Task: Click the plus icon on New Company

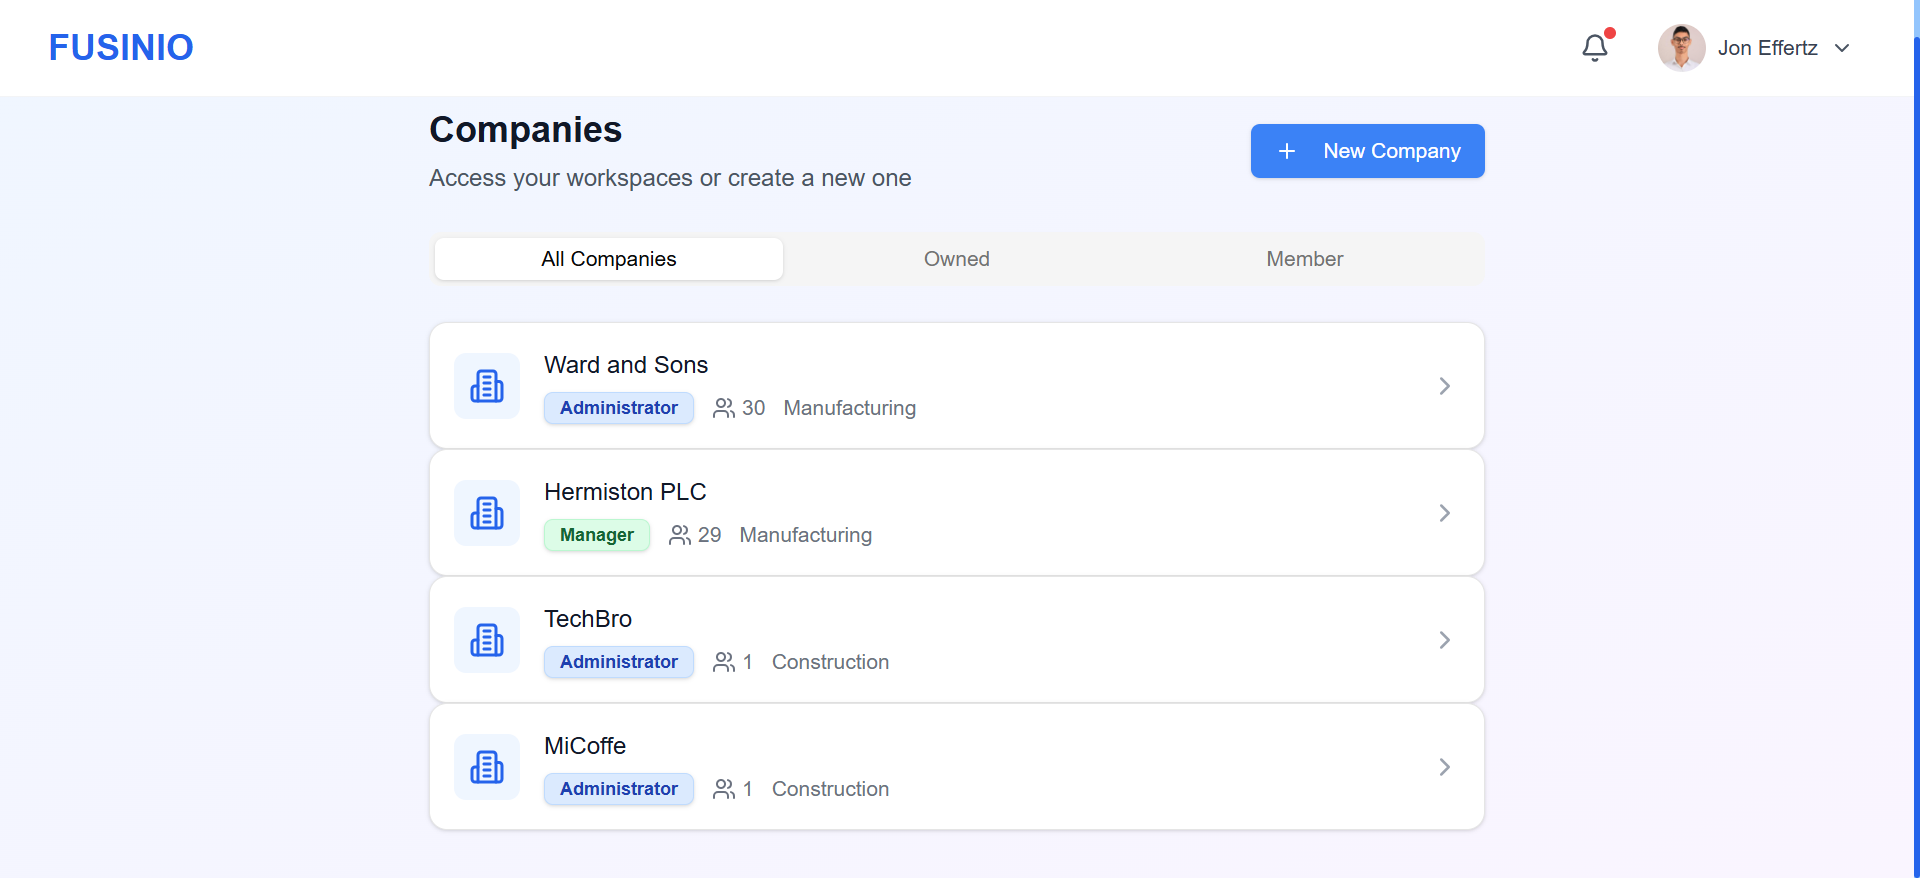Action: tap(1287, 151)
